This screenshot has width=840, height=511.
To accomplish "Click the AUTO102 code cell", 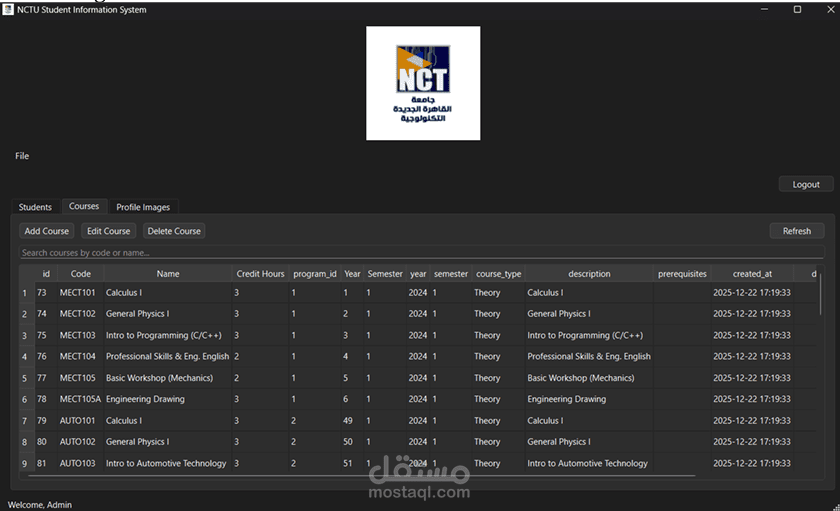I will coord(78,442).
